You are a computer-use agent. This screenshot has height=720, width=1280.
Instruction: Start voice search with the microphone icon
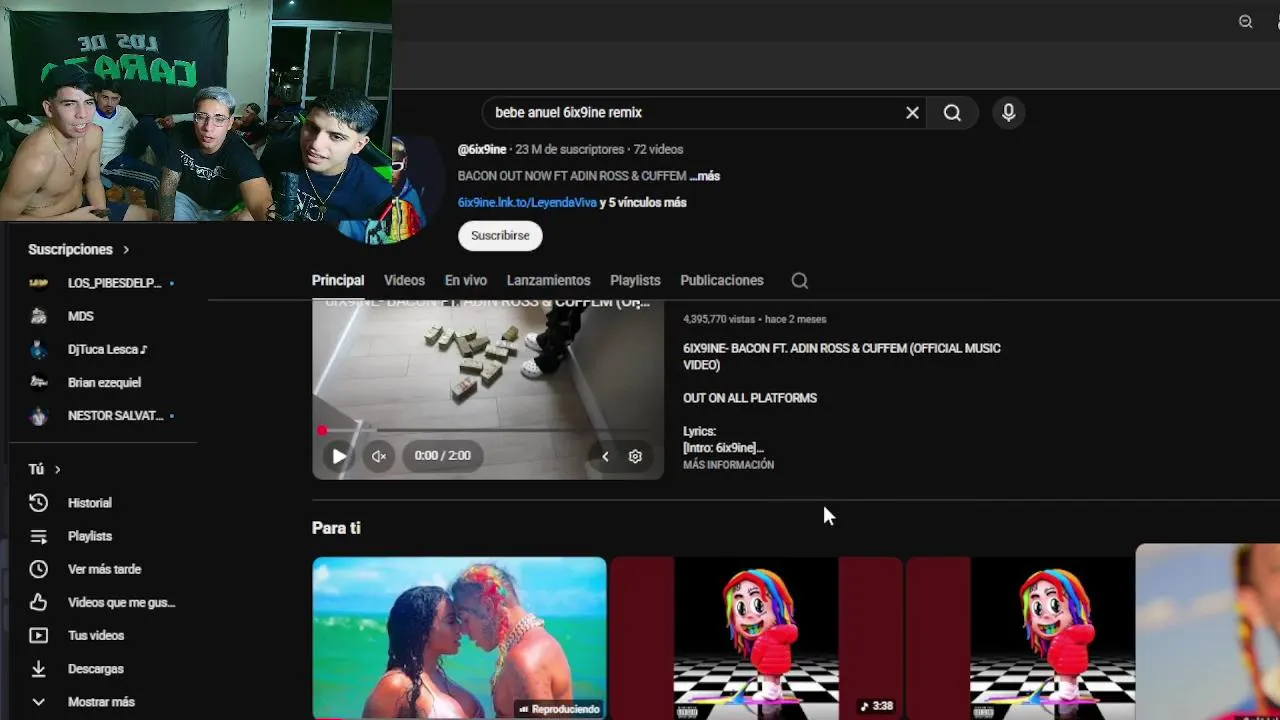(x=1008, y=113)
